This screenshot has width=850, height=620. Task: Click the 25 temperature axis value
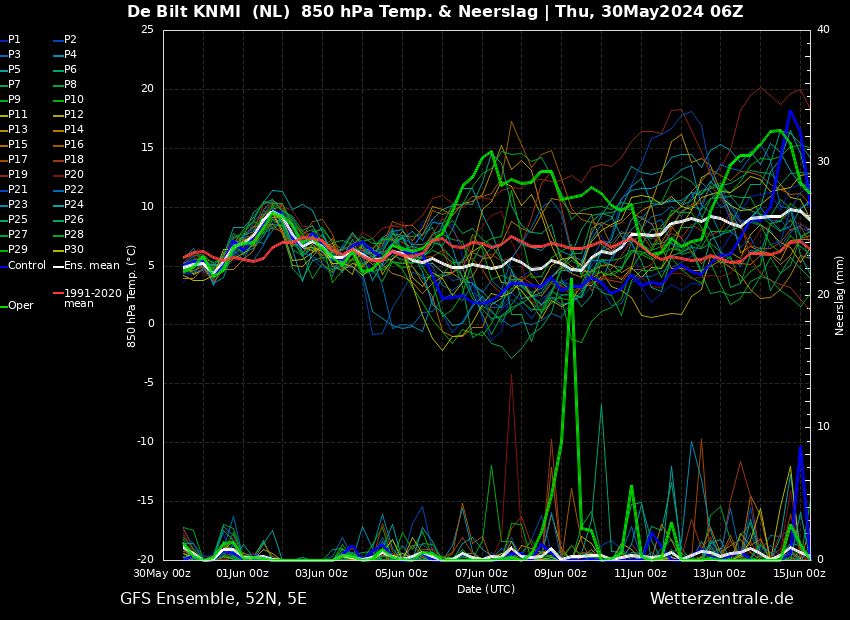147,30
